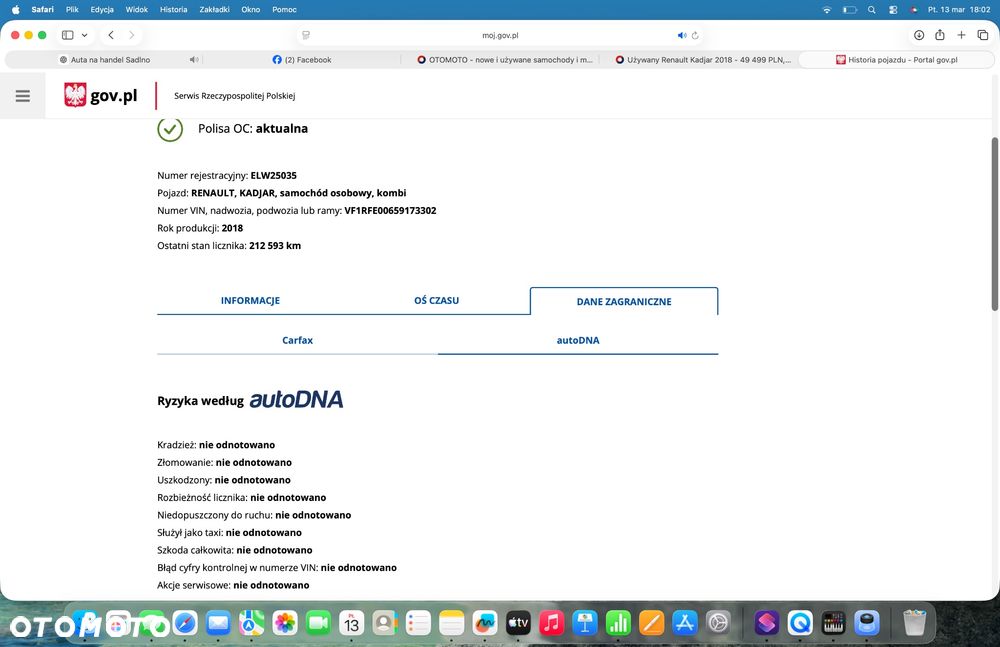This screenshot has width=1000, height=647.
Task: Open Apple TV from the Dock
Action: pyautogui.click(x=518, y=623)
